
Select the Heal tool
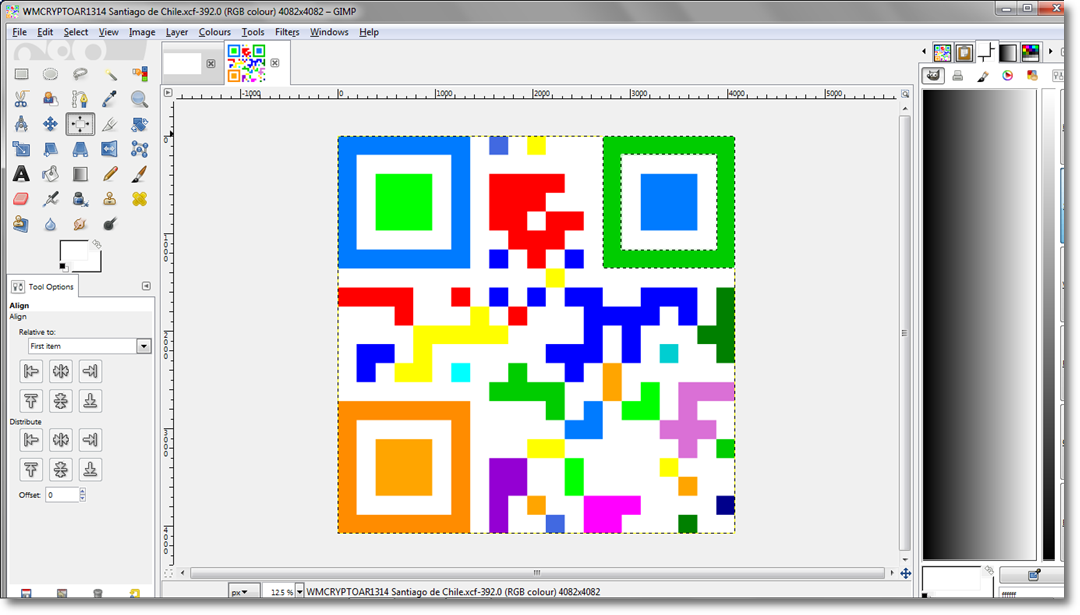[x=139, y=199]
